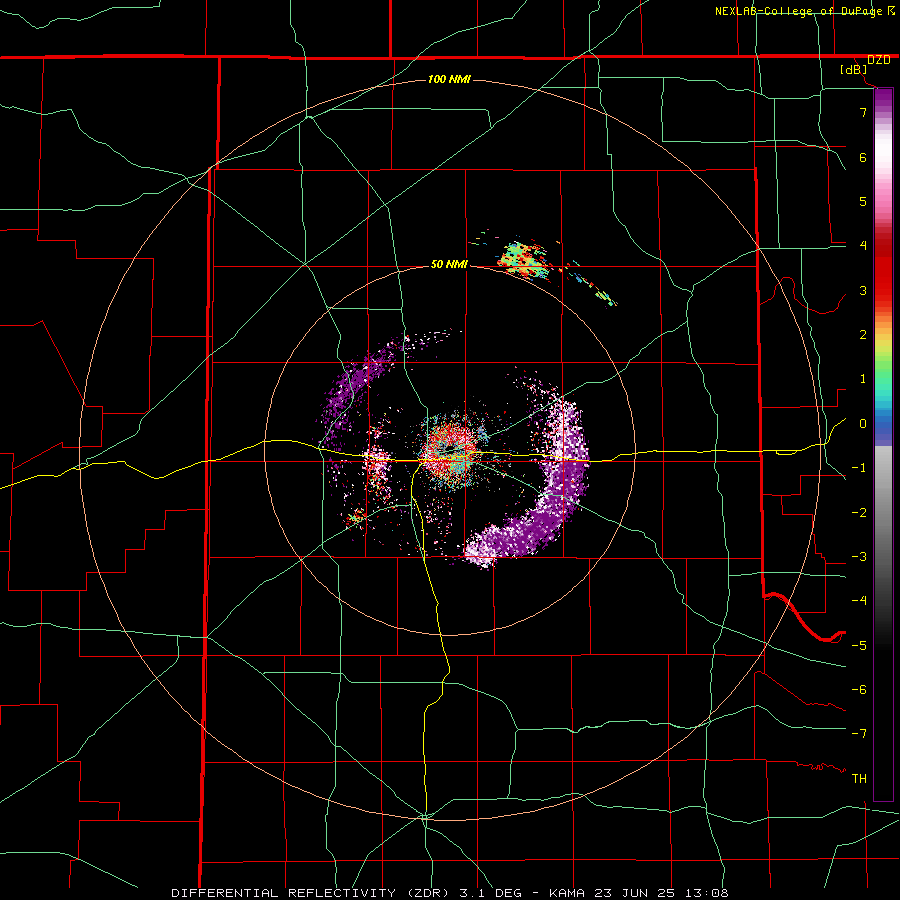
Task: Click the TH label below the scale
Action: [859, 779]
